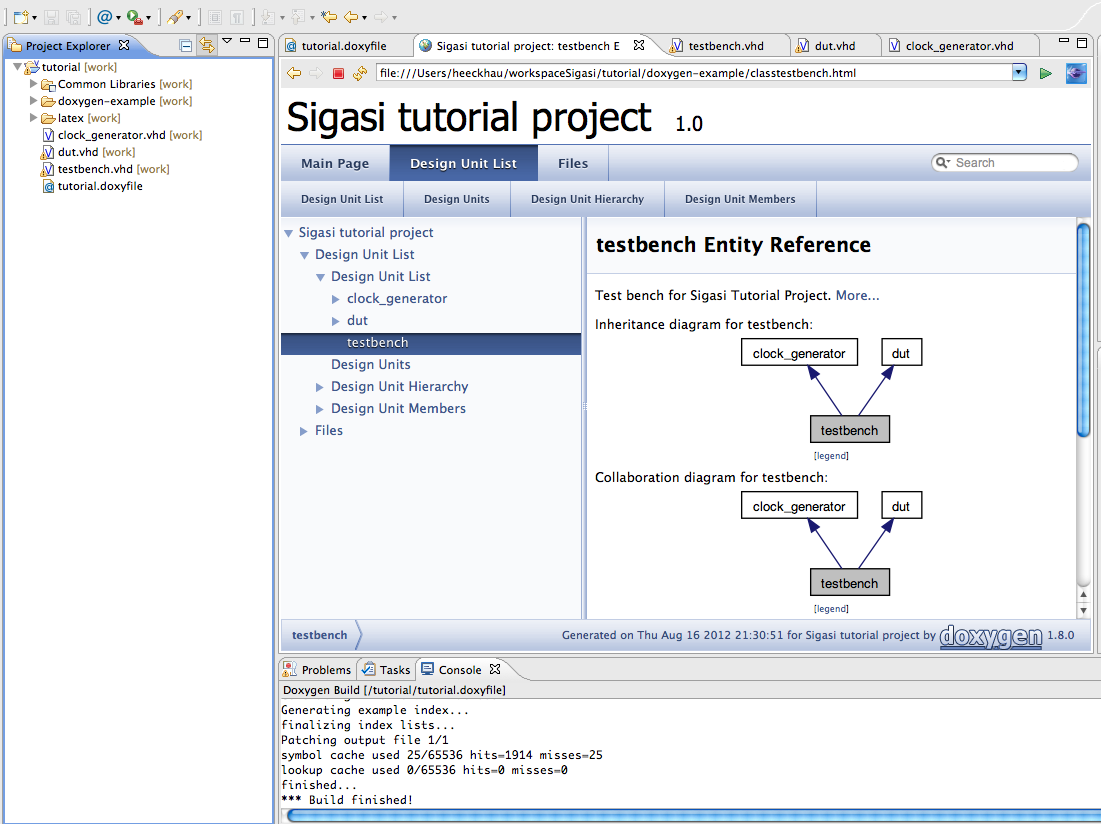Expand the Files node in navigation tree
The height and width of the screenshot is (824, 1101).
(x=303, y=431)
